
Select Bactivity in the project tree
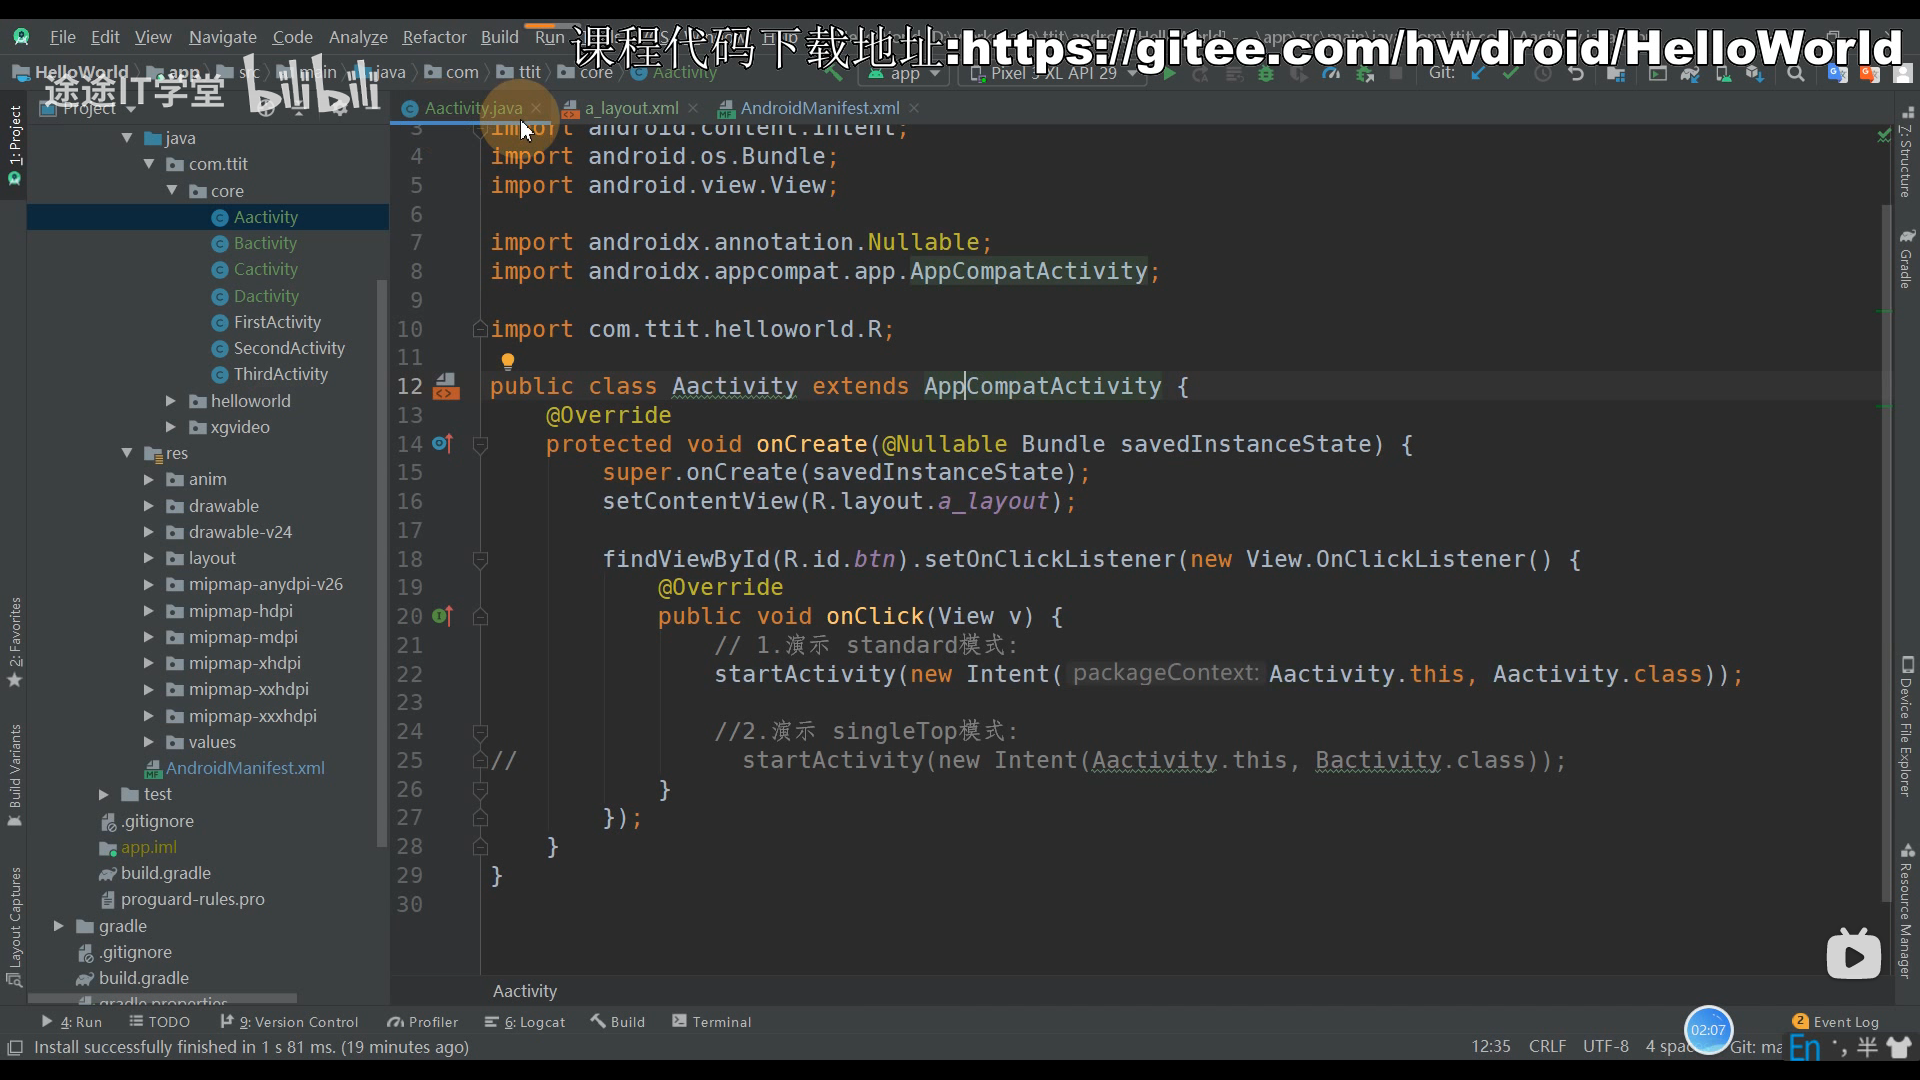tap(265, 243)
